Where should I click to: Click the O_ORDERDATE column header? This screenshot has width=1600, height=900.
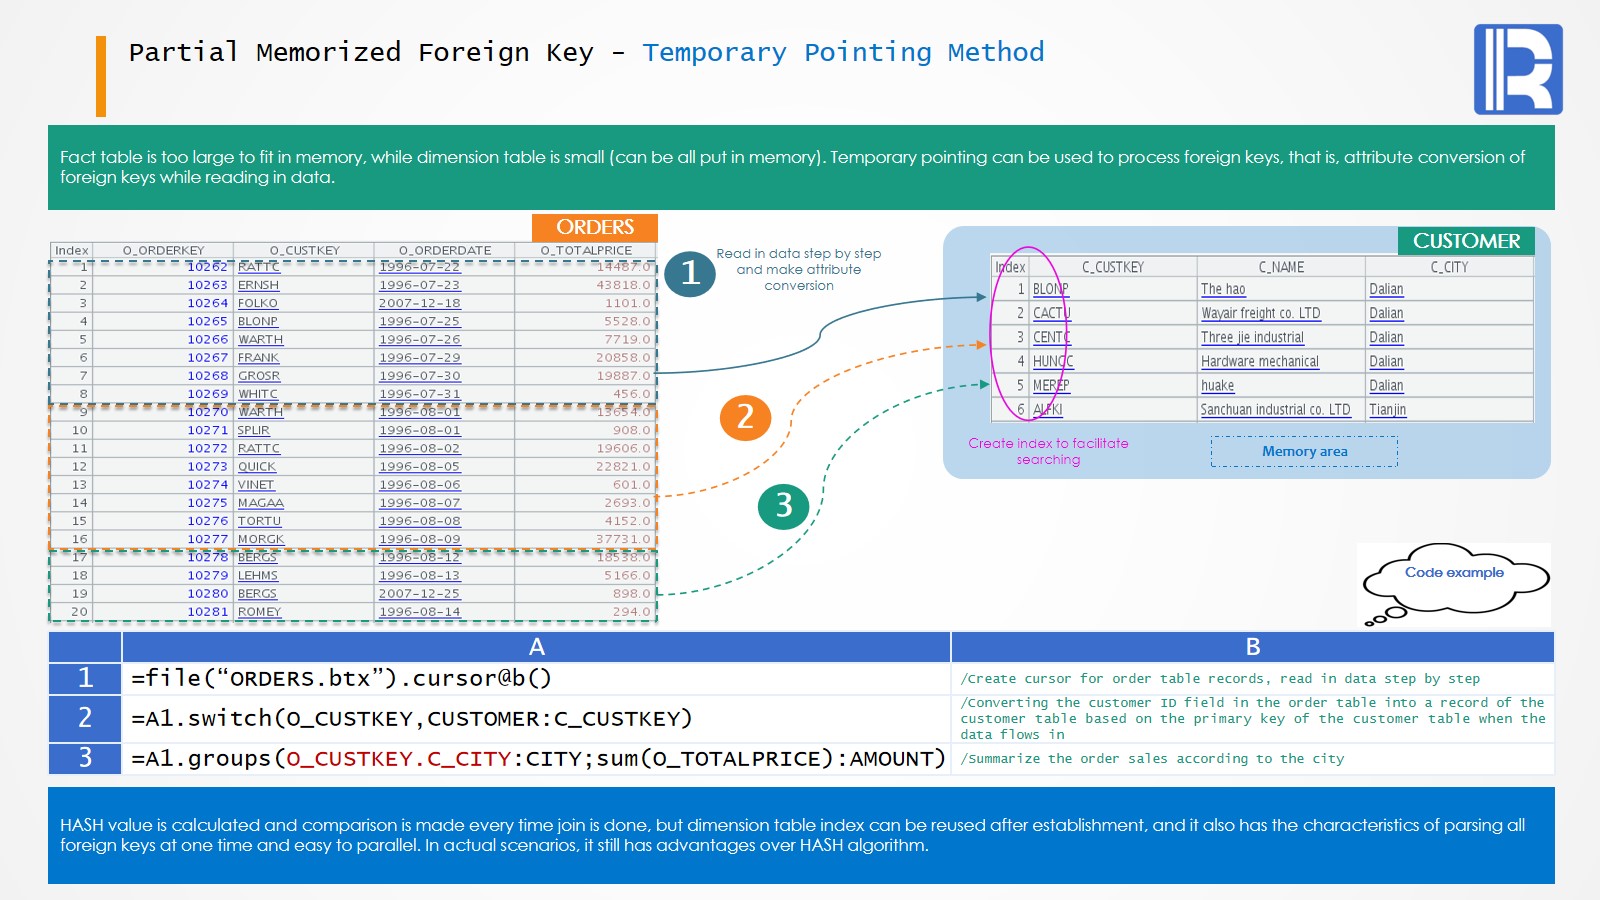[444, 250]
